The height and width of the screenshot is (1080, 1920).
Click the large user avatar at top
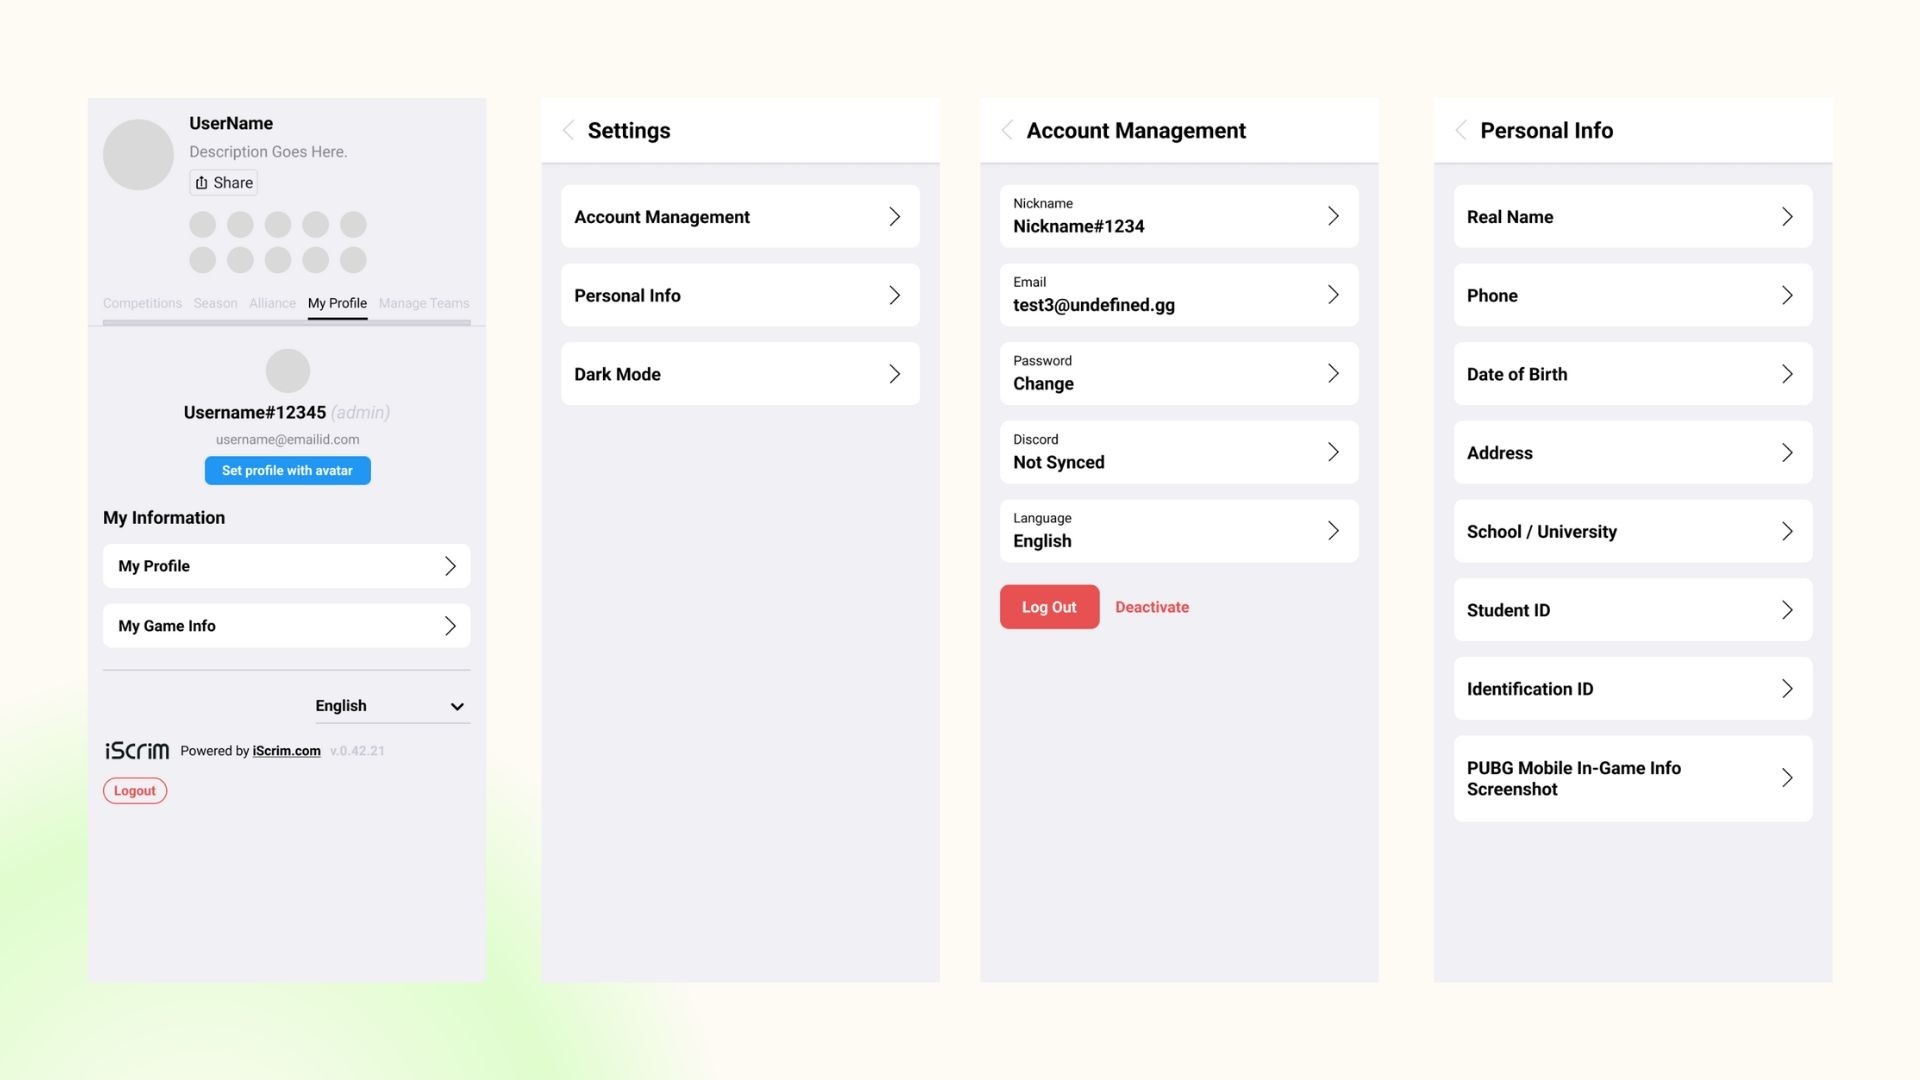pos(139,155)
